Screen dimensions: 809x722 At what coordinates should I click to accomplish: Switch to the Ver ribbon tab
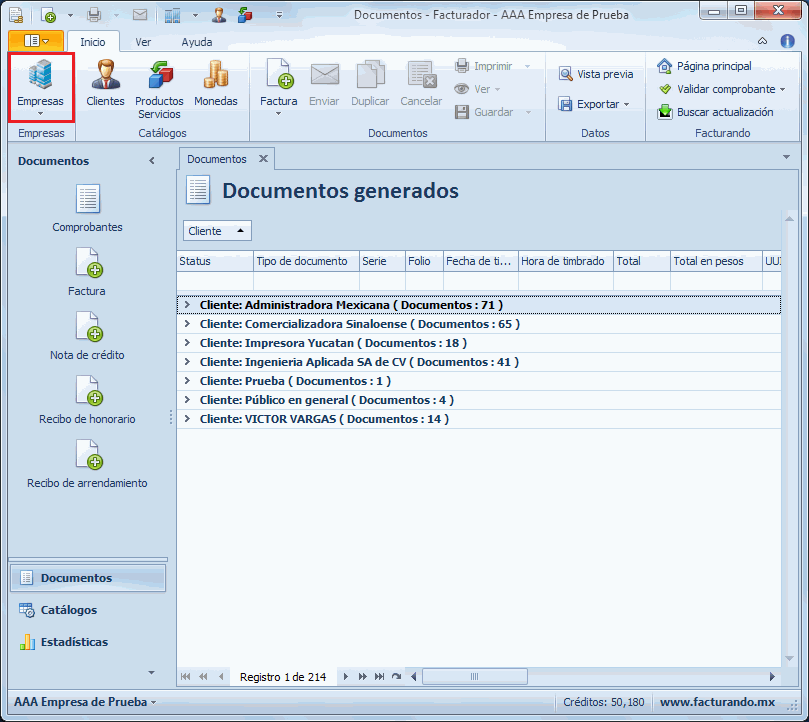[143, 42]
